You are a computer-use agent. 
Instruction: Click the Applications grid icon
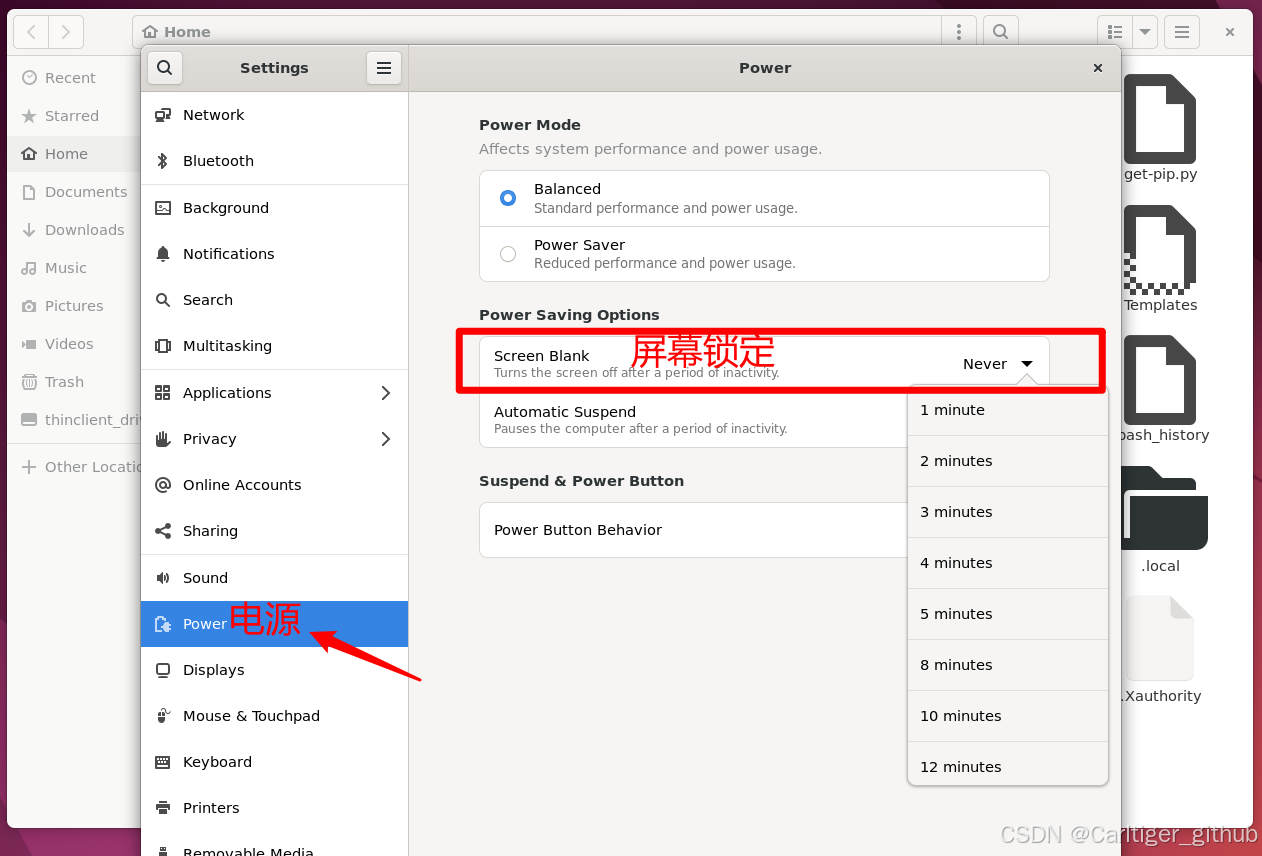(x=163, y=393)
